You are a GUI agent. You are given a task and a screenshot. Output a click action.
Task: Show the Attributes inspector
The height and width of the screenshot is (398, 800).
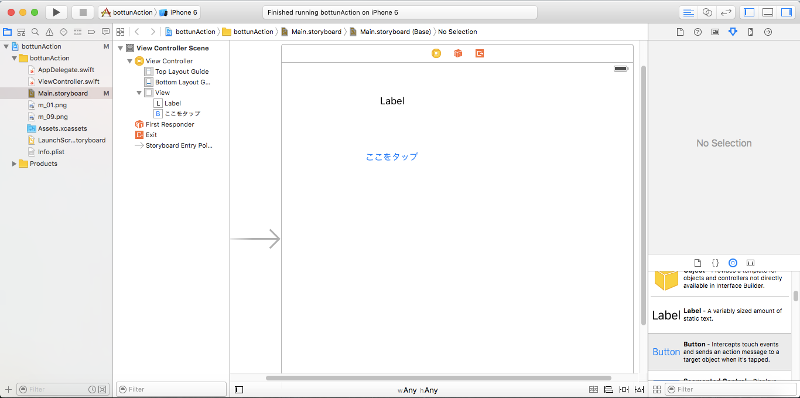733,32
